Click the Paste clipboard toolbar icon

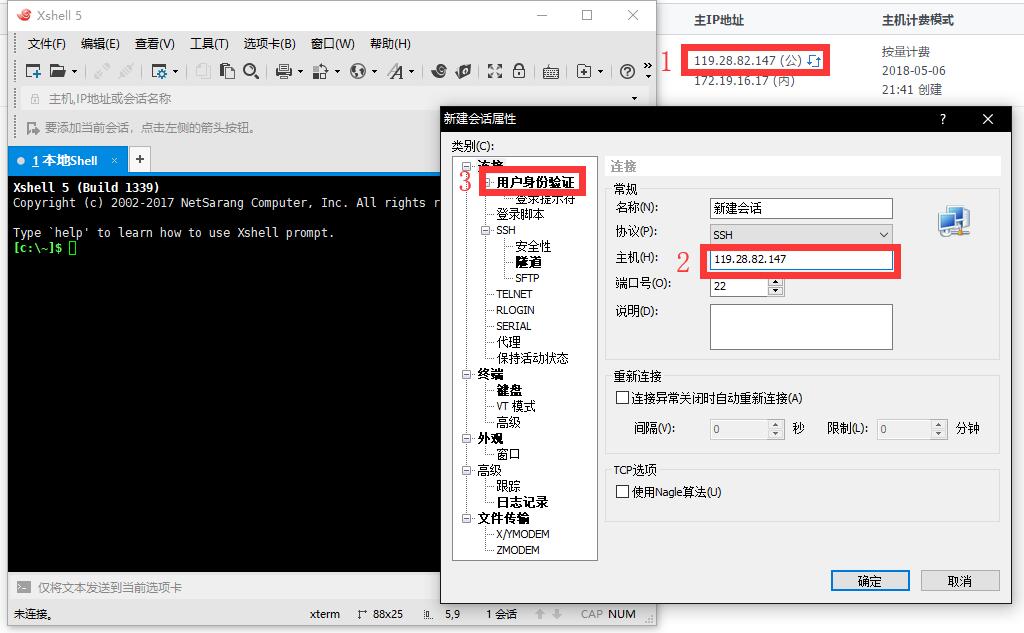(228, 71)
